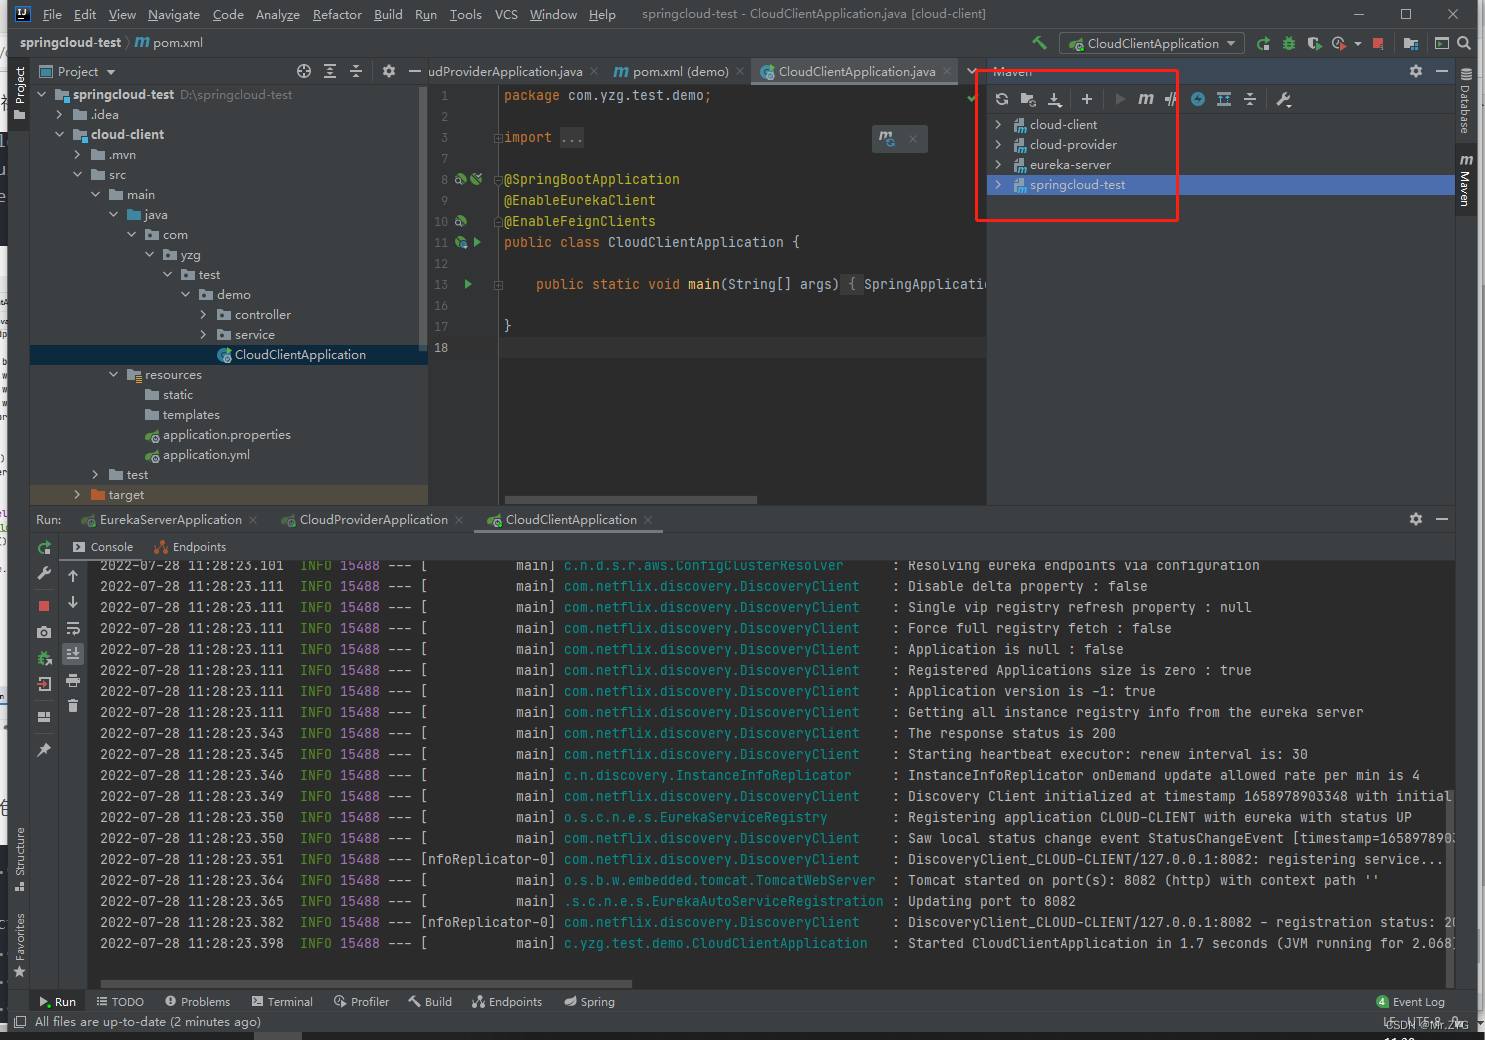Collapse all Maven tree nodes

1250,99
